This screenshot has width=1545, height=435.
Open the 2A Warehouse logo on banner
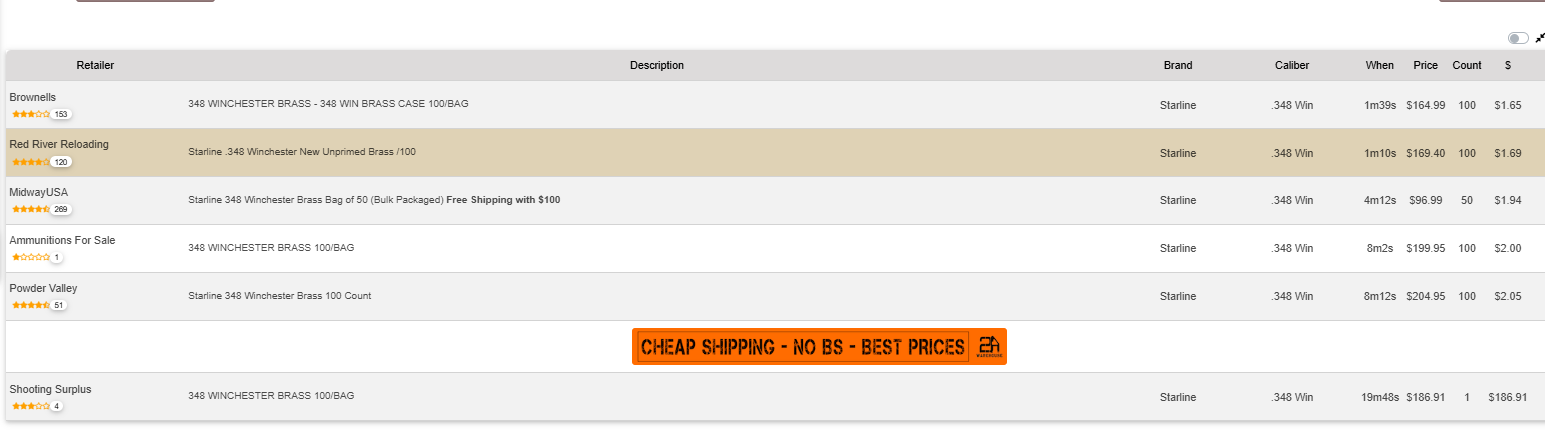(x=988, y=346)
